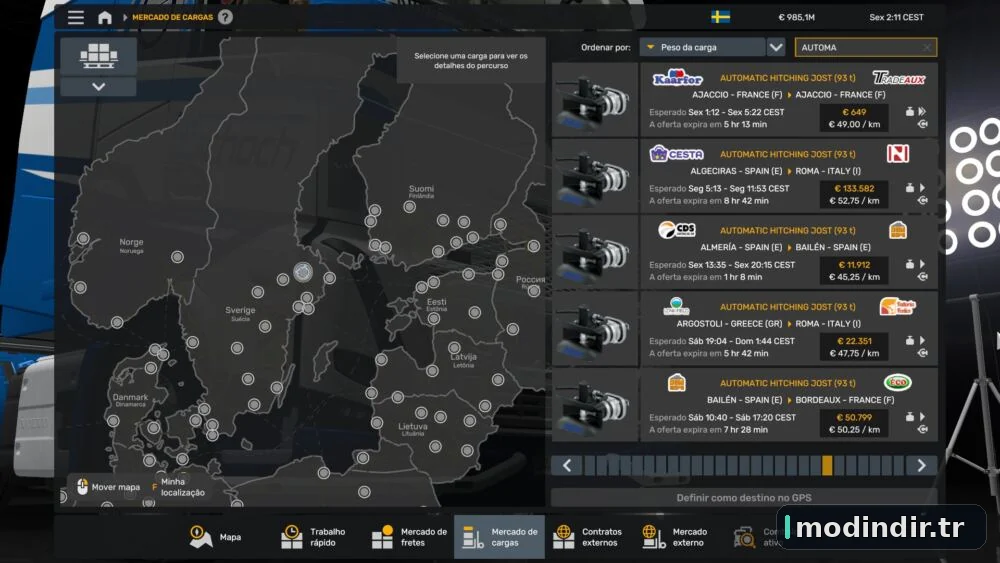
Task: Click the € 50.799 price box
Action: (854, 423)
